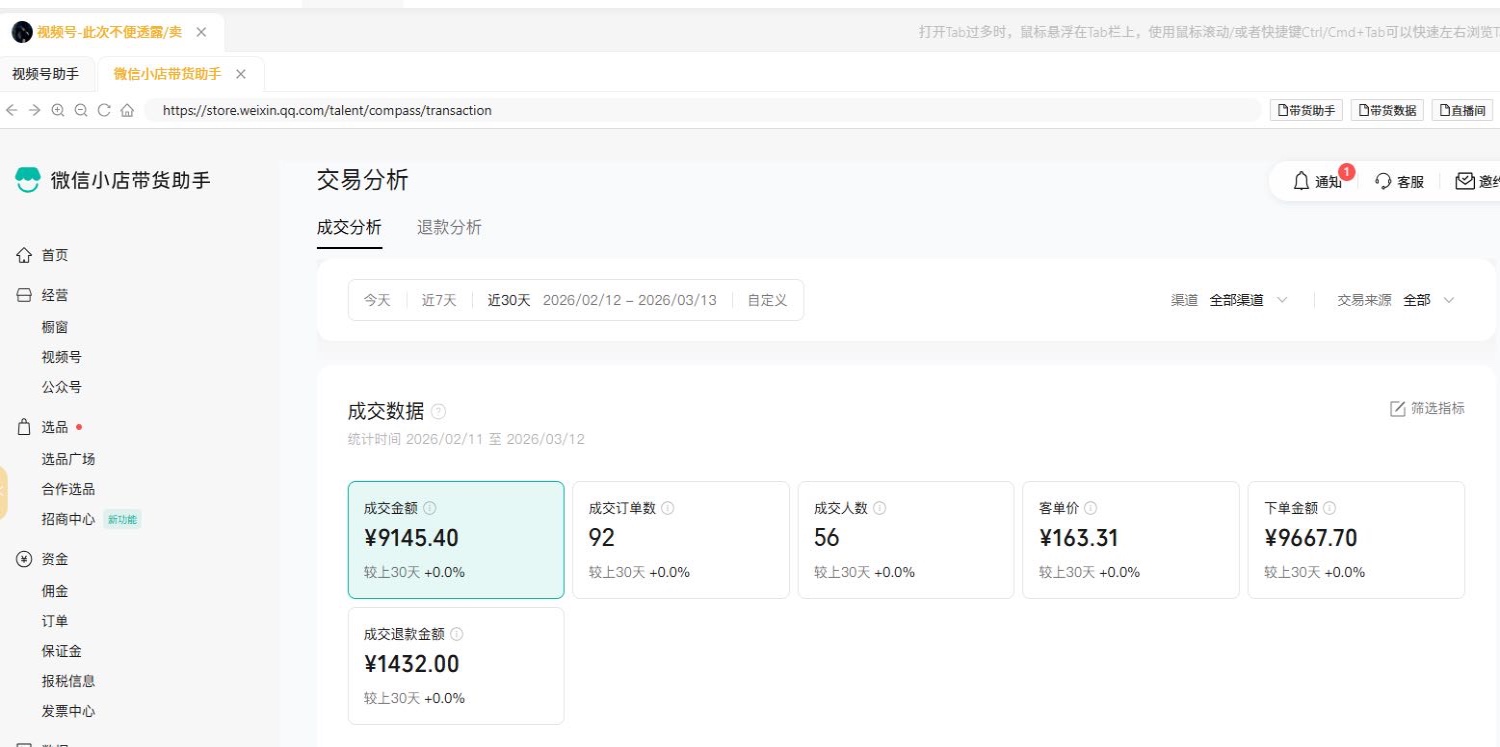Select the 今天 date filter

[377, 299]
